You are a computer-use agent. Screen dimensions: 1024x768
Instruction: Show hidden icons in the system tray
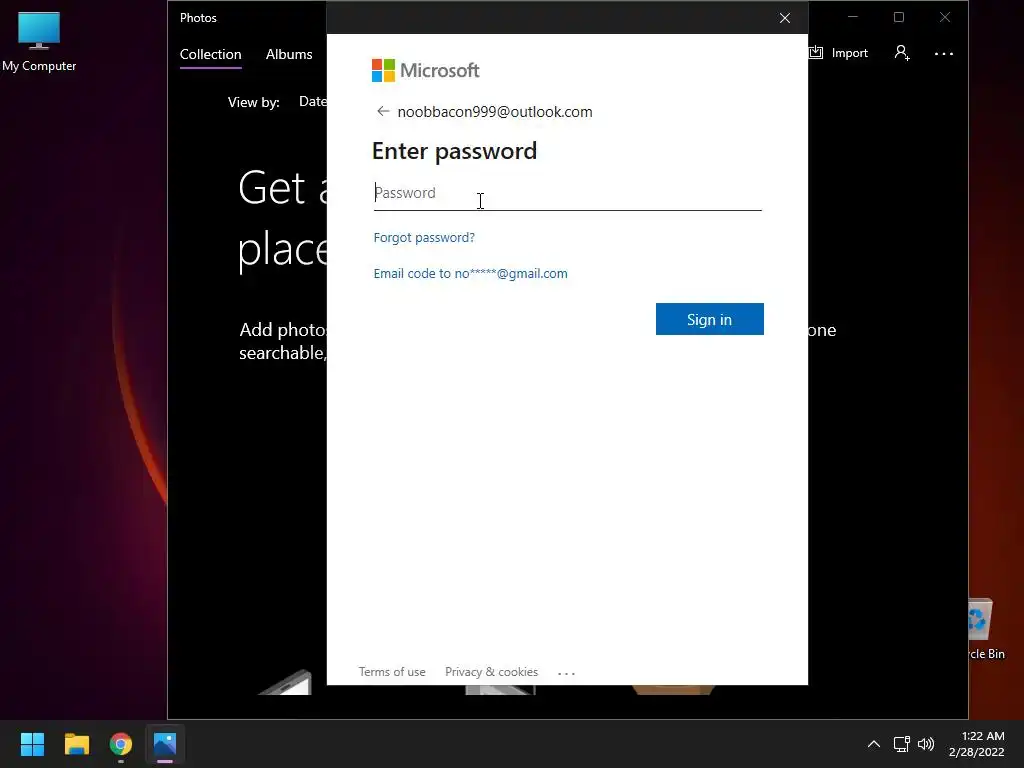pyautogui.click(x=873, y=744)
